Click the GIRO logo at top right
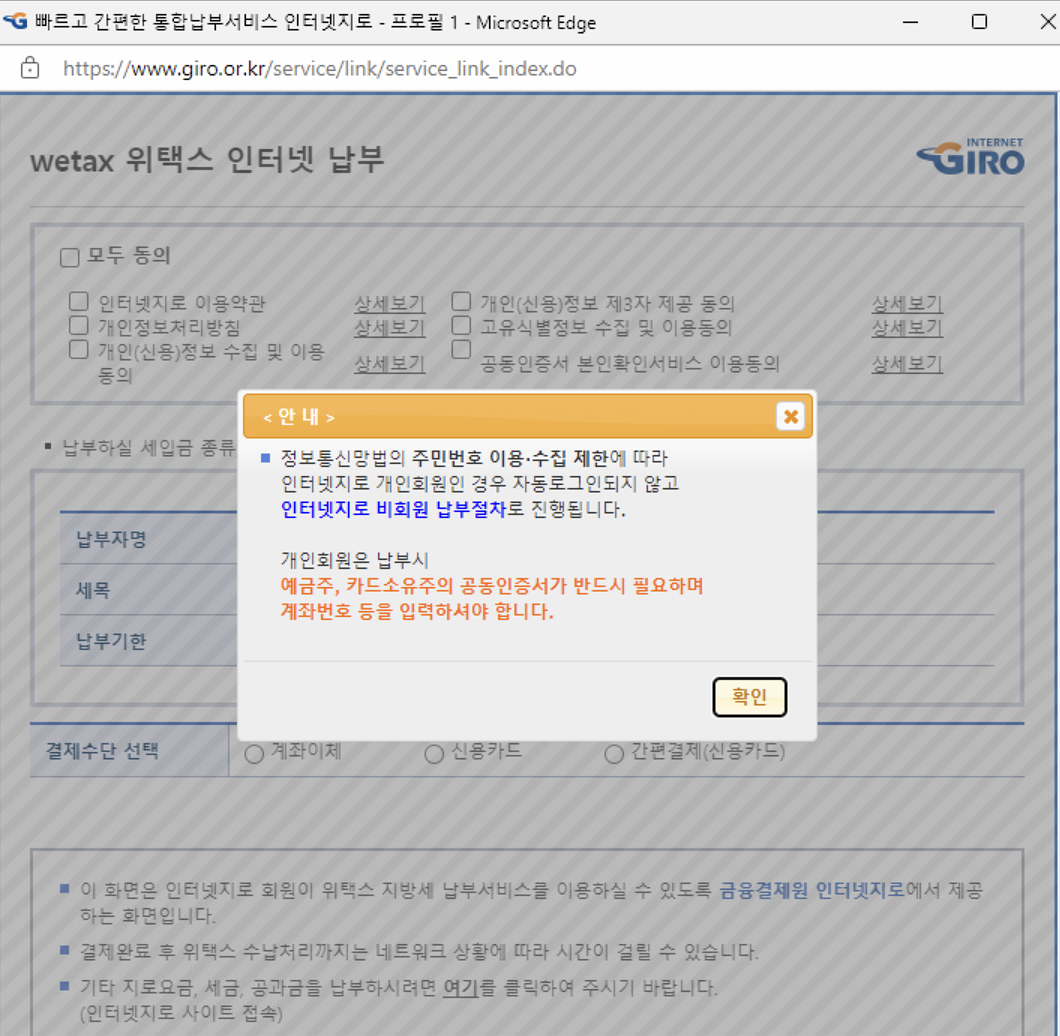The width and height of the screenshot is (1060, 1036). 970,157
